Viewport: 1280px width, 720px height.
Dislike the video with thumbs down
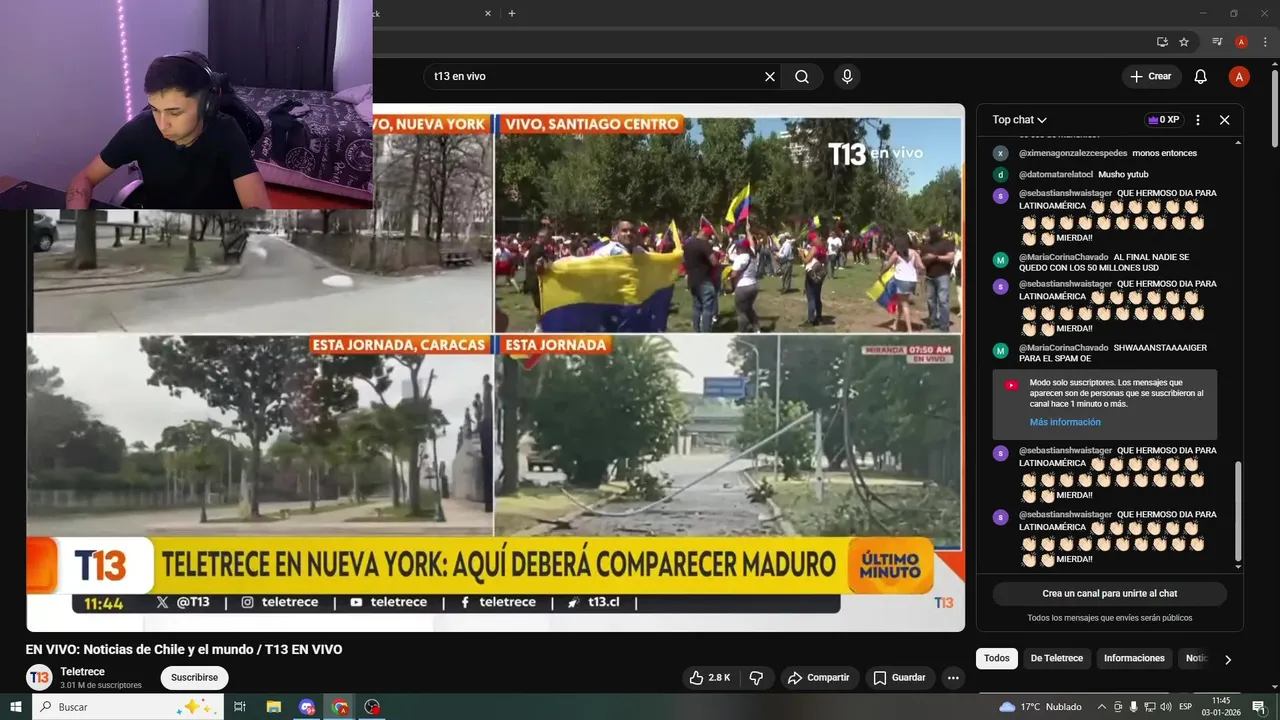pos(756,678)
